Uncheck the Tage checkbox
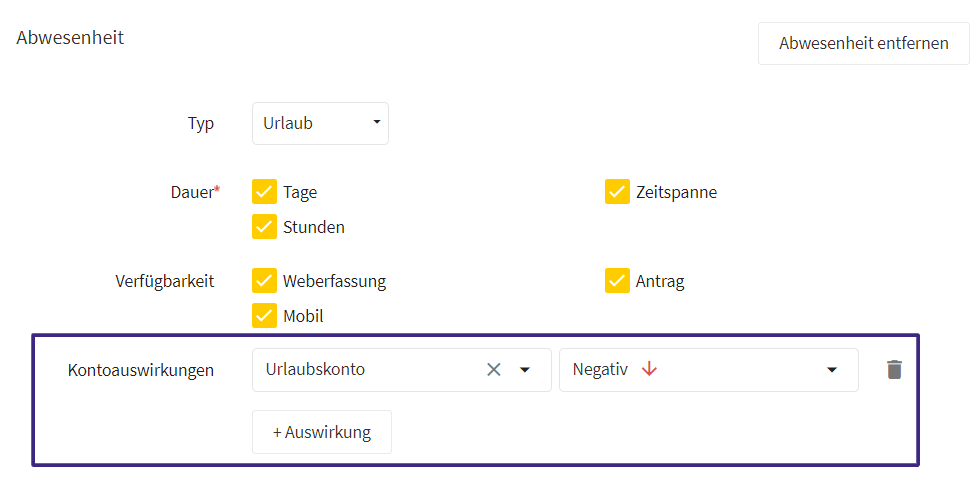 coord(264,192)
